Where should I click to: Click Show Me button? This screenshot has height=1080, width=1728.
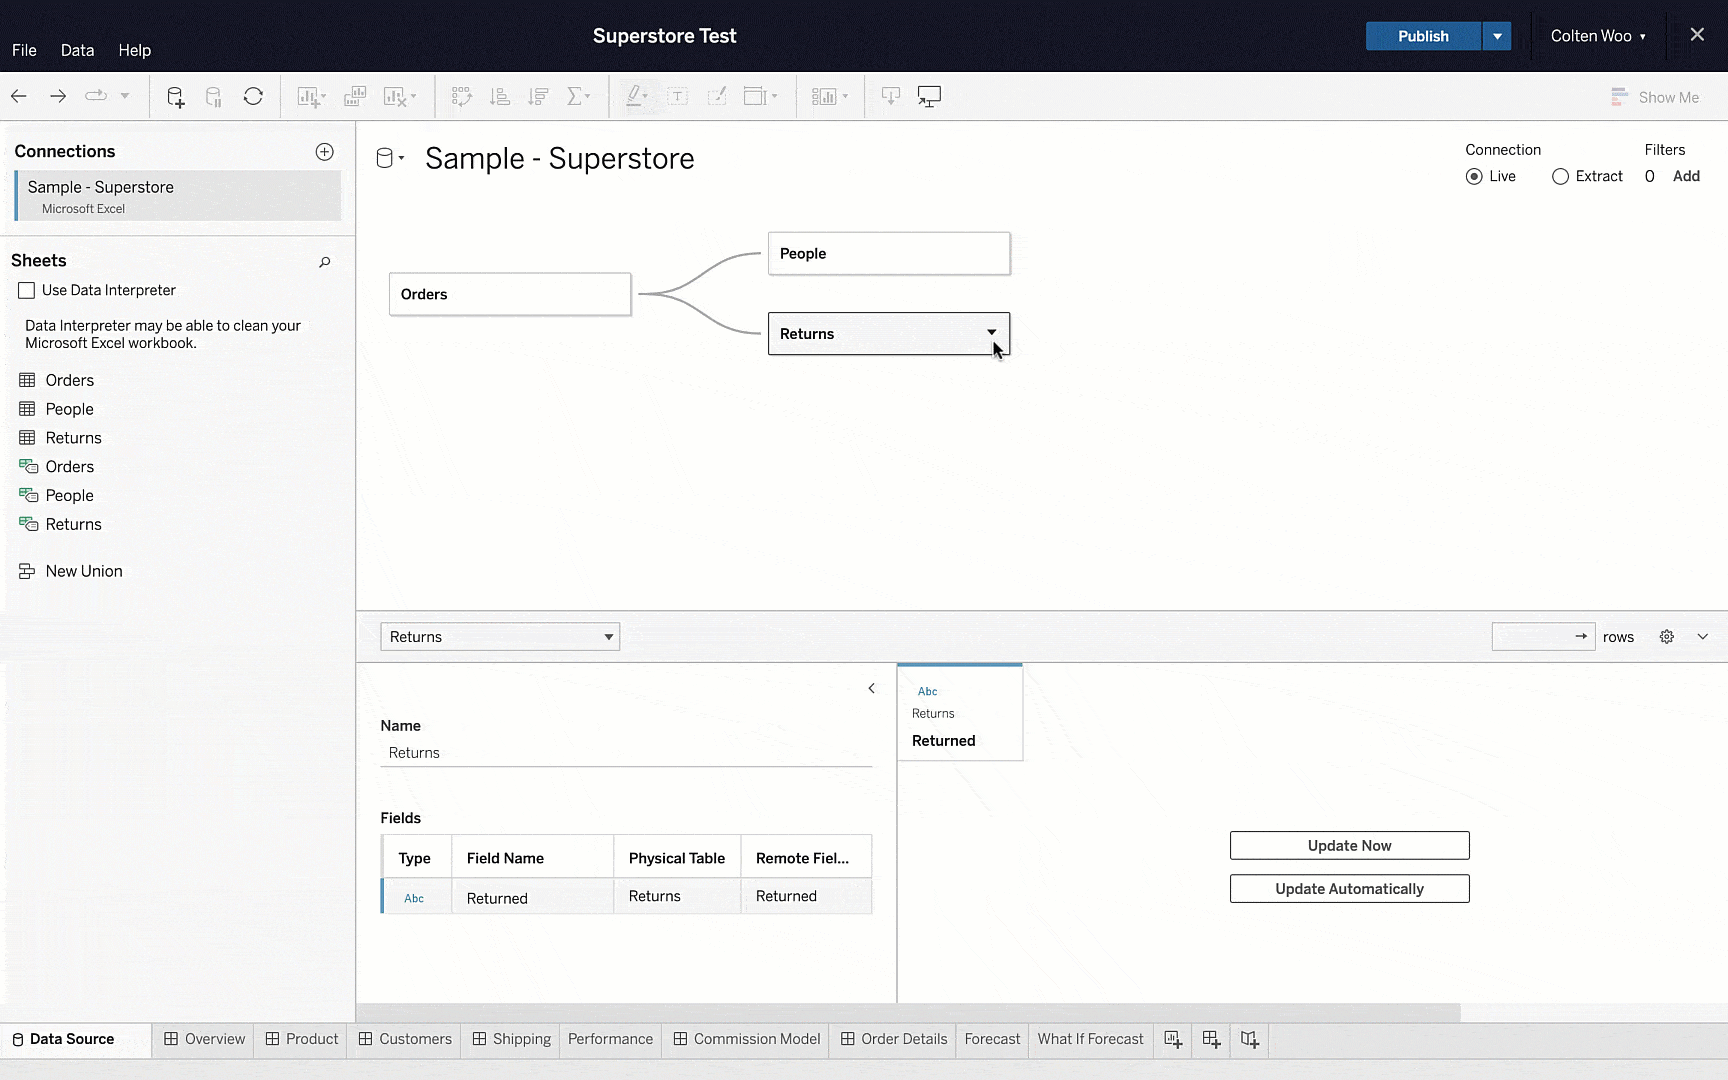click(1655, 97)
